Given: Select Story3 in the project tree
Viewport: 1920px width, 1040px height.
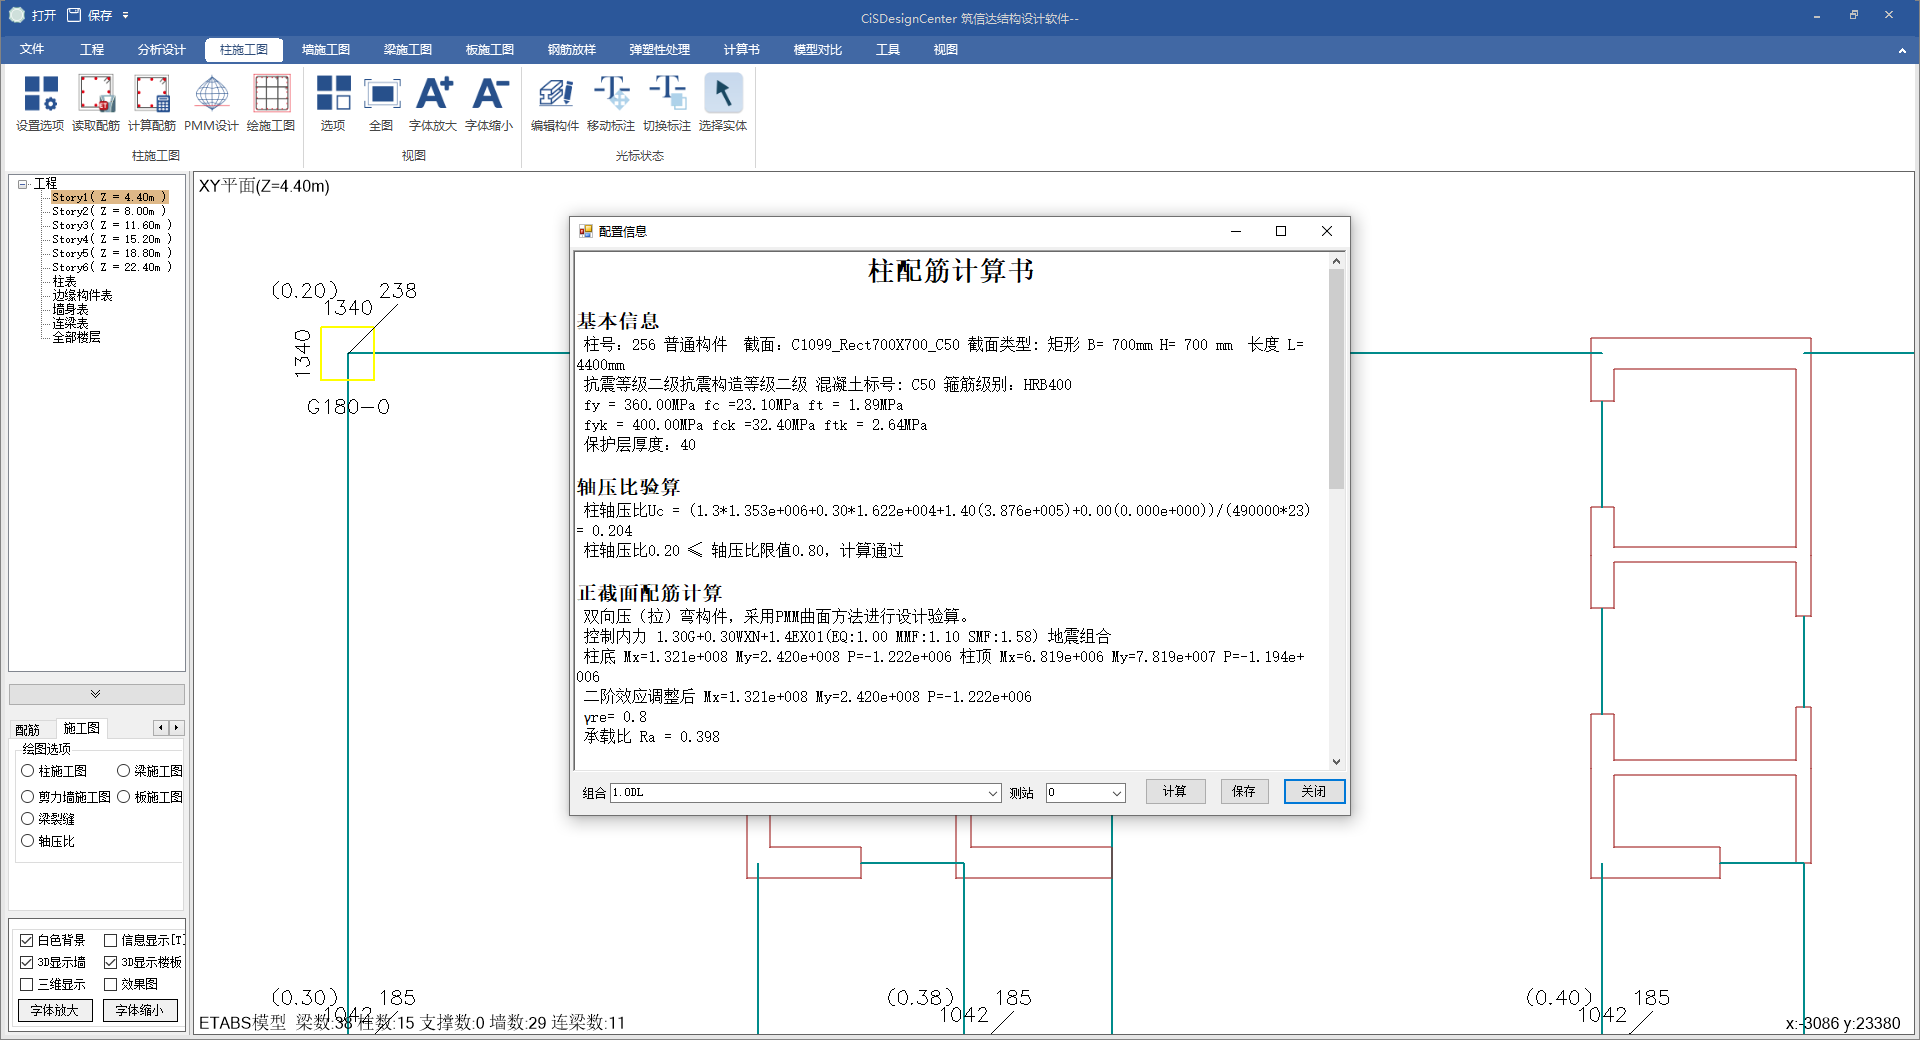Looking at the screenshot, I should pos(110,226).
